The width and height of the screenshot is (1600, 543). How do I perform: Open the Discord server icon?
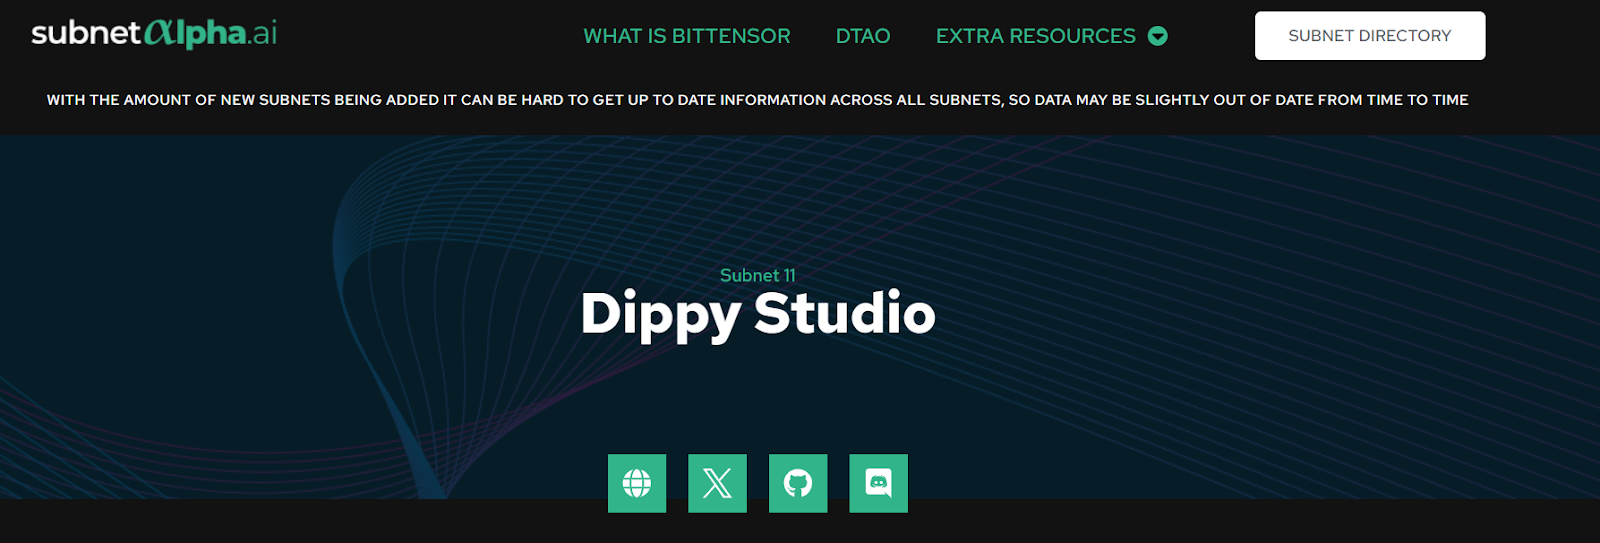(878, 483)
